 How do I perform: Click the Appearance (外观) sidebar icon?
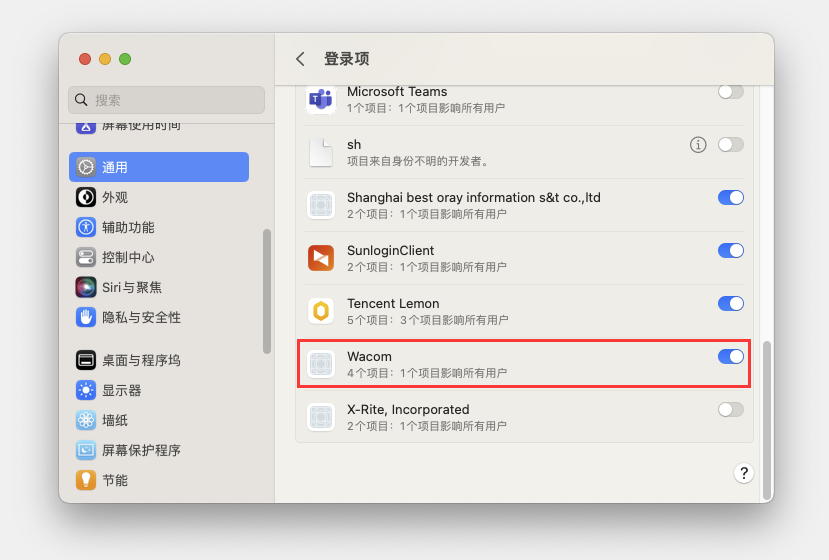click(86, 197)
